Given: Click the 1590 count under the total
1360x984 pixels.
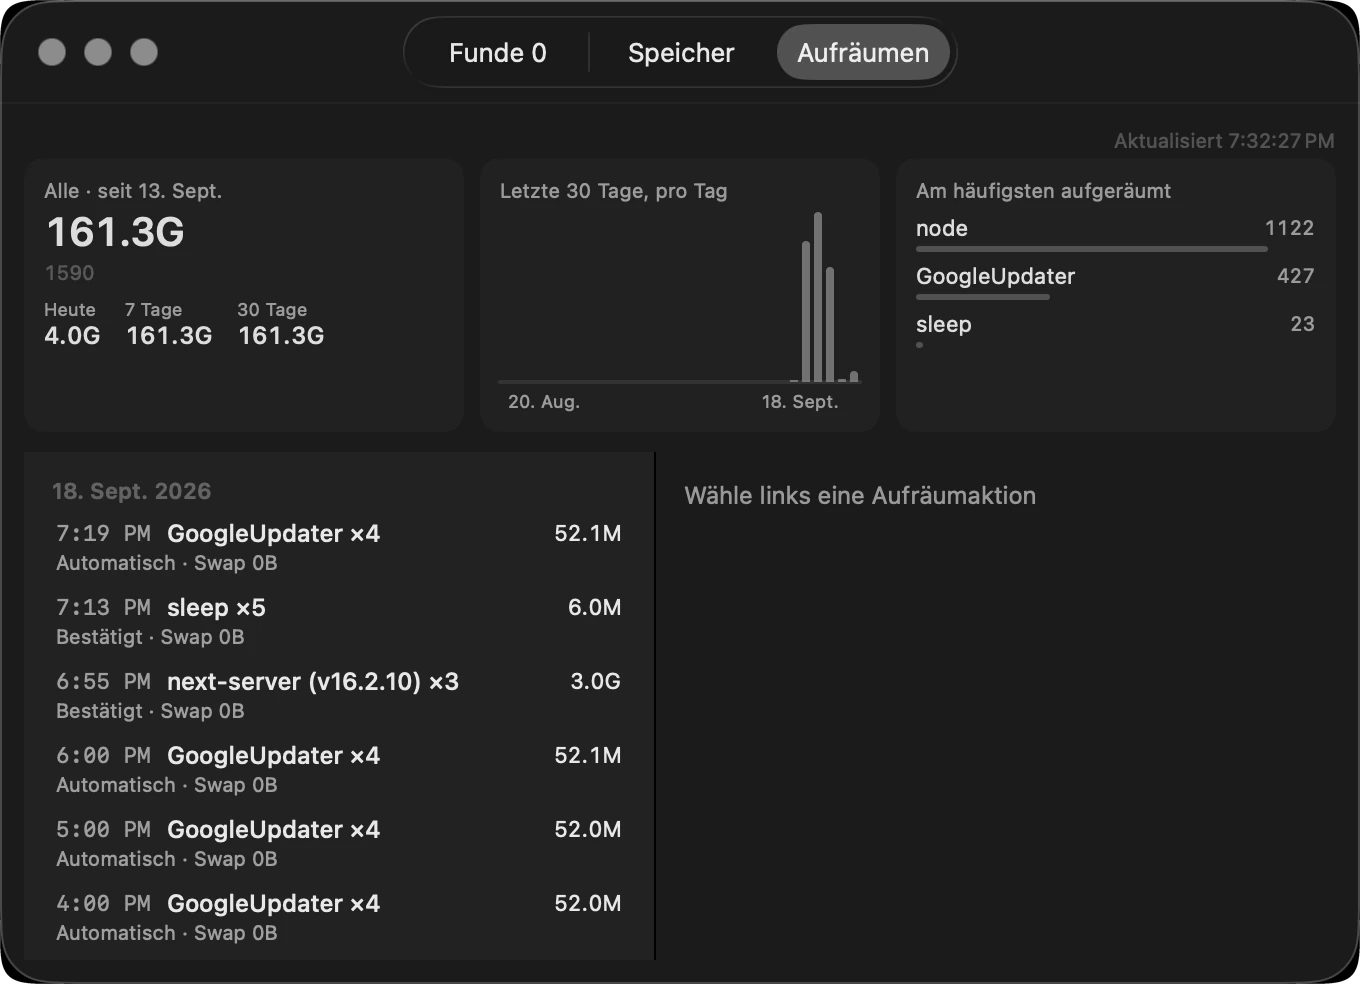Looking at the screenshot, I should (x=70, y=273).
